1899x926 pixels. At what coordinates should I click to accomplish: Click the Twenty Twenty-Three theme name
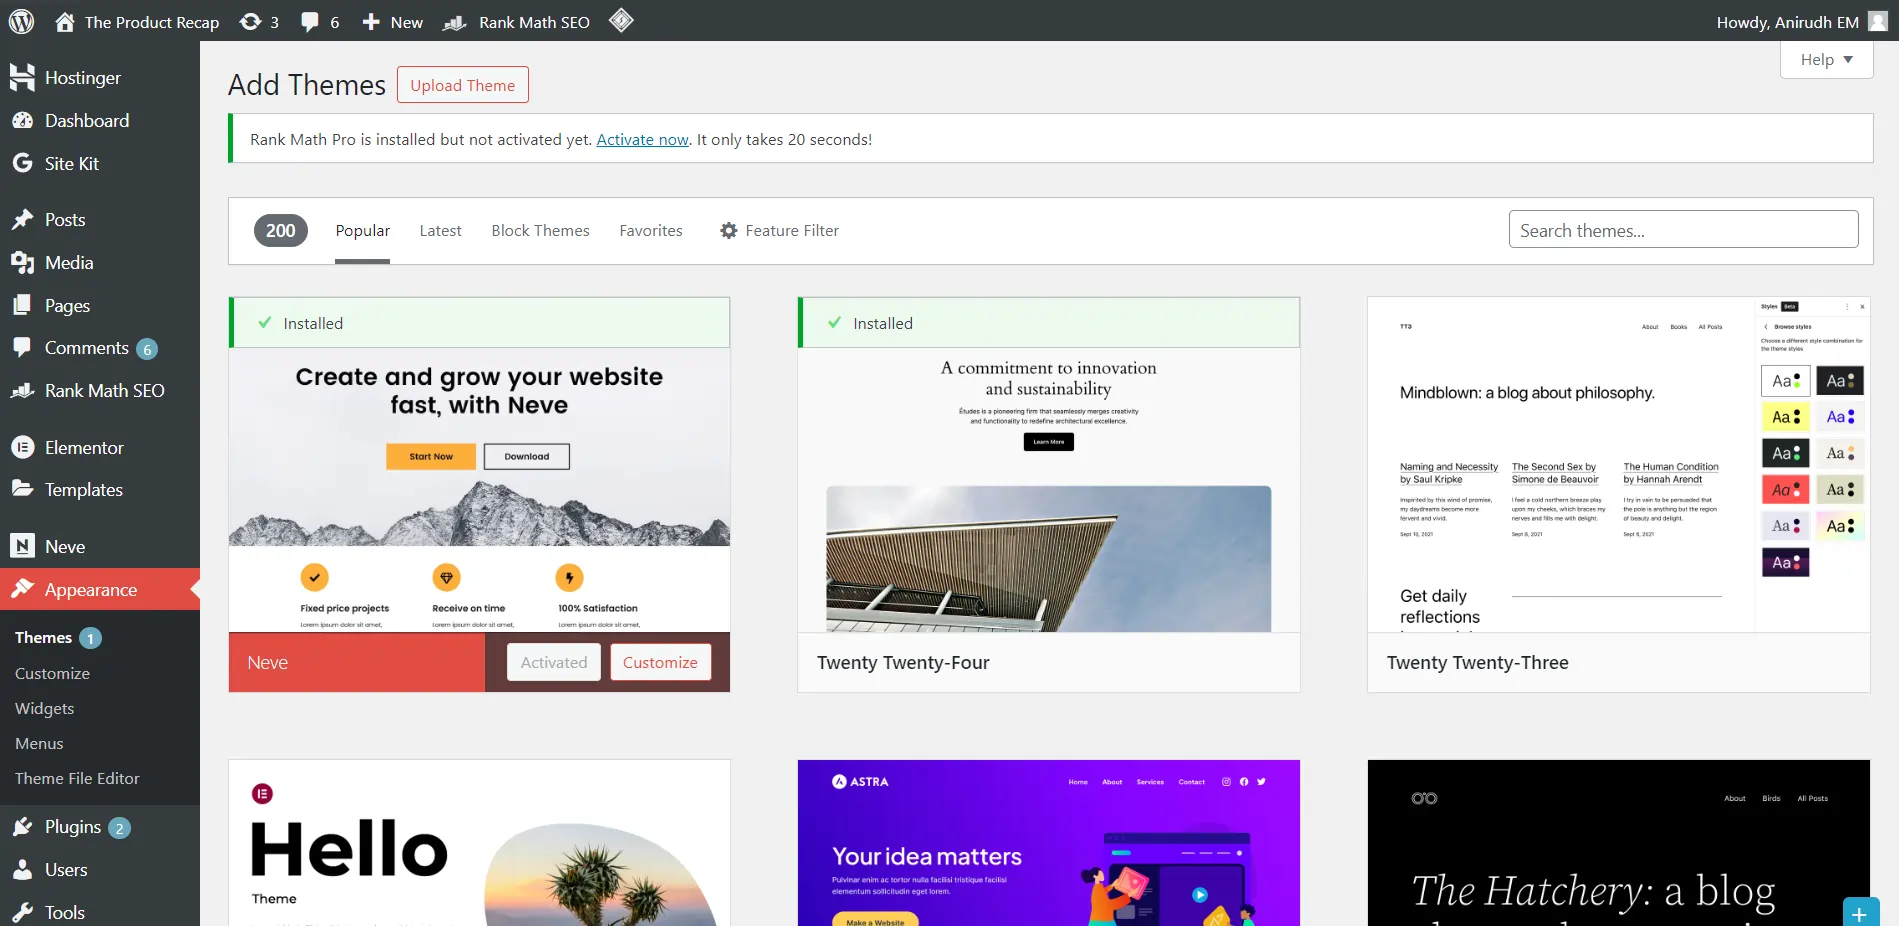coord(1477,662)
